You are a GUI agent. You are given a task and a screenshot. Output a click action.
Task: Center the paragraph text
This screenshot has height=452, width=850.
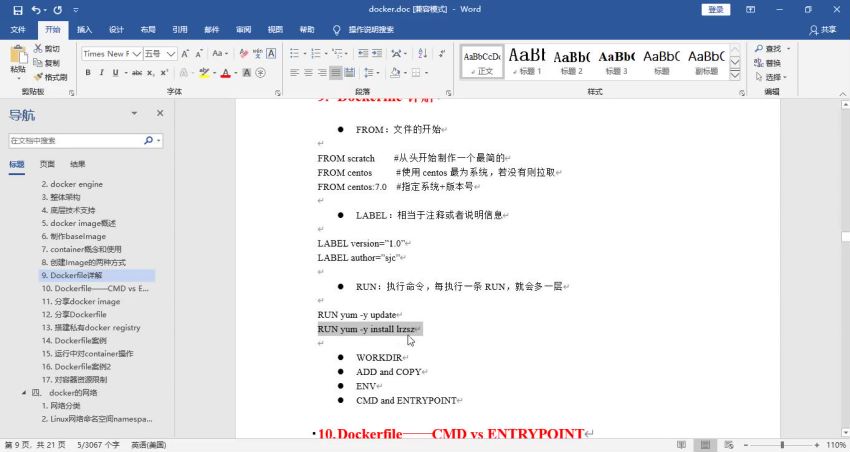pos(308,73)
